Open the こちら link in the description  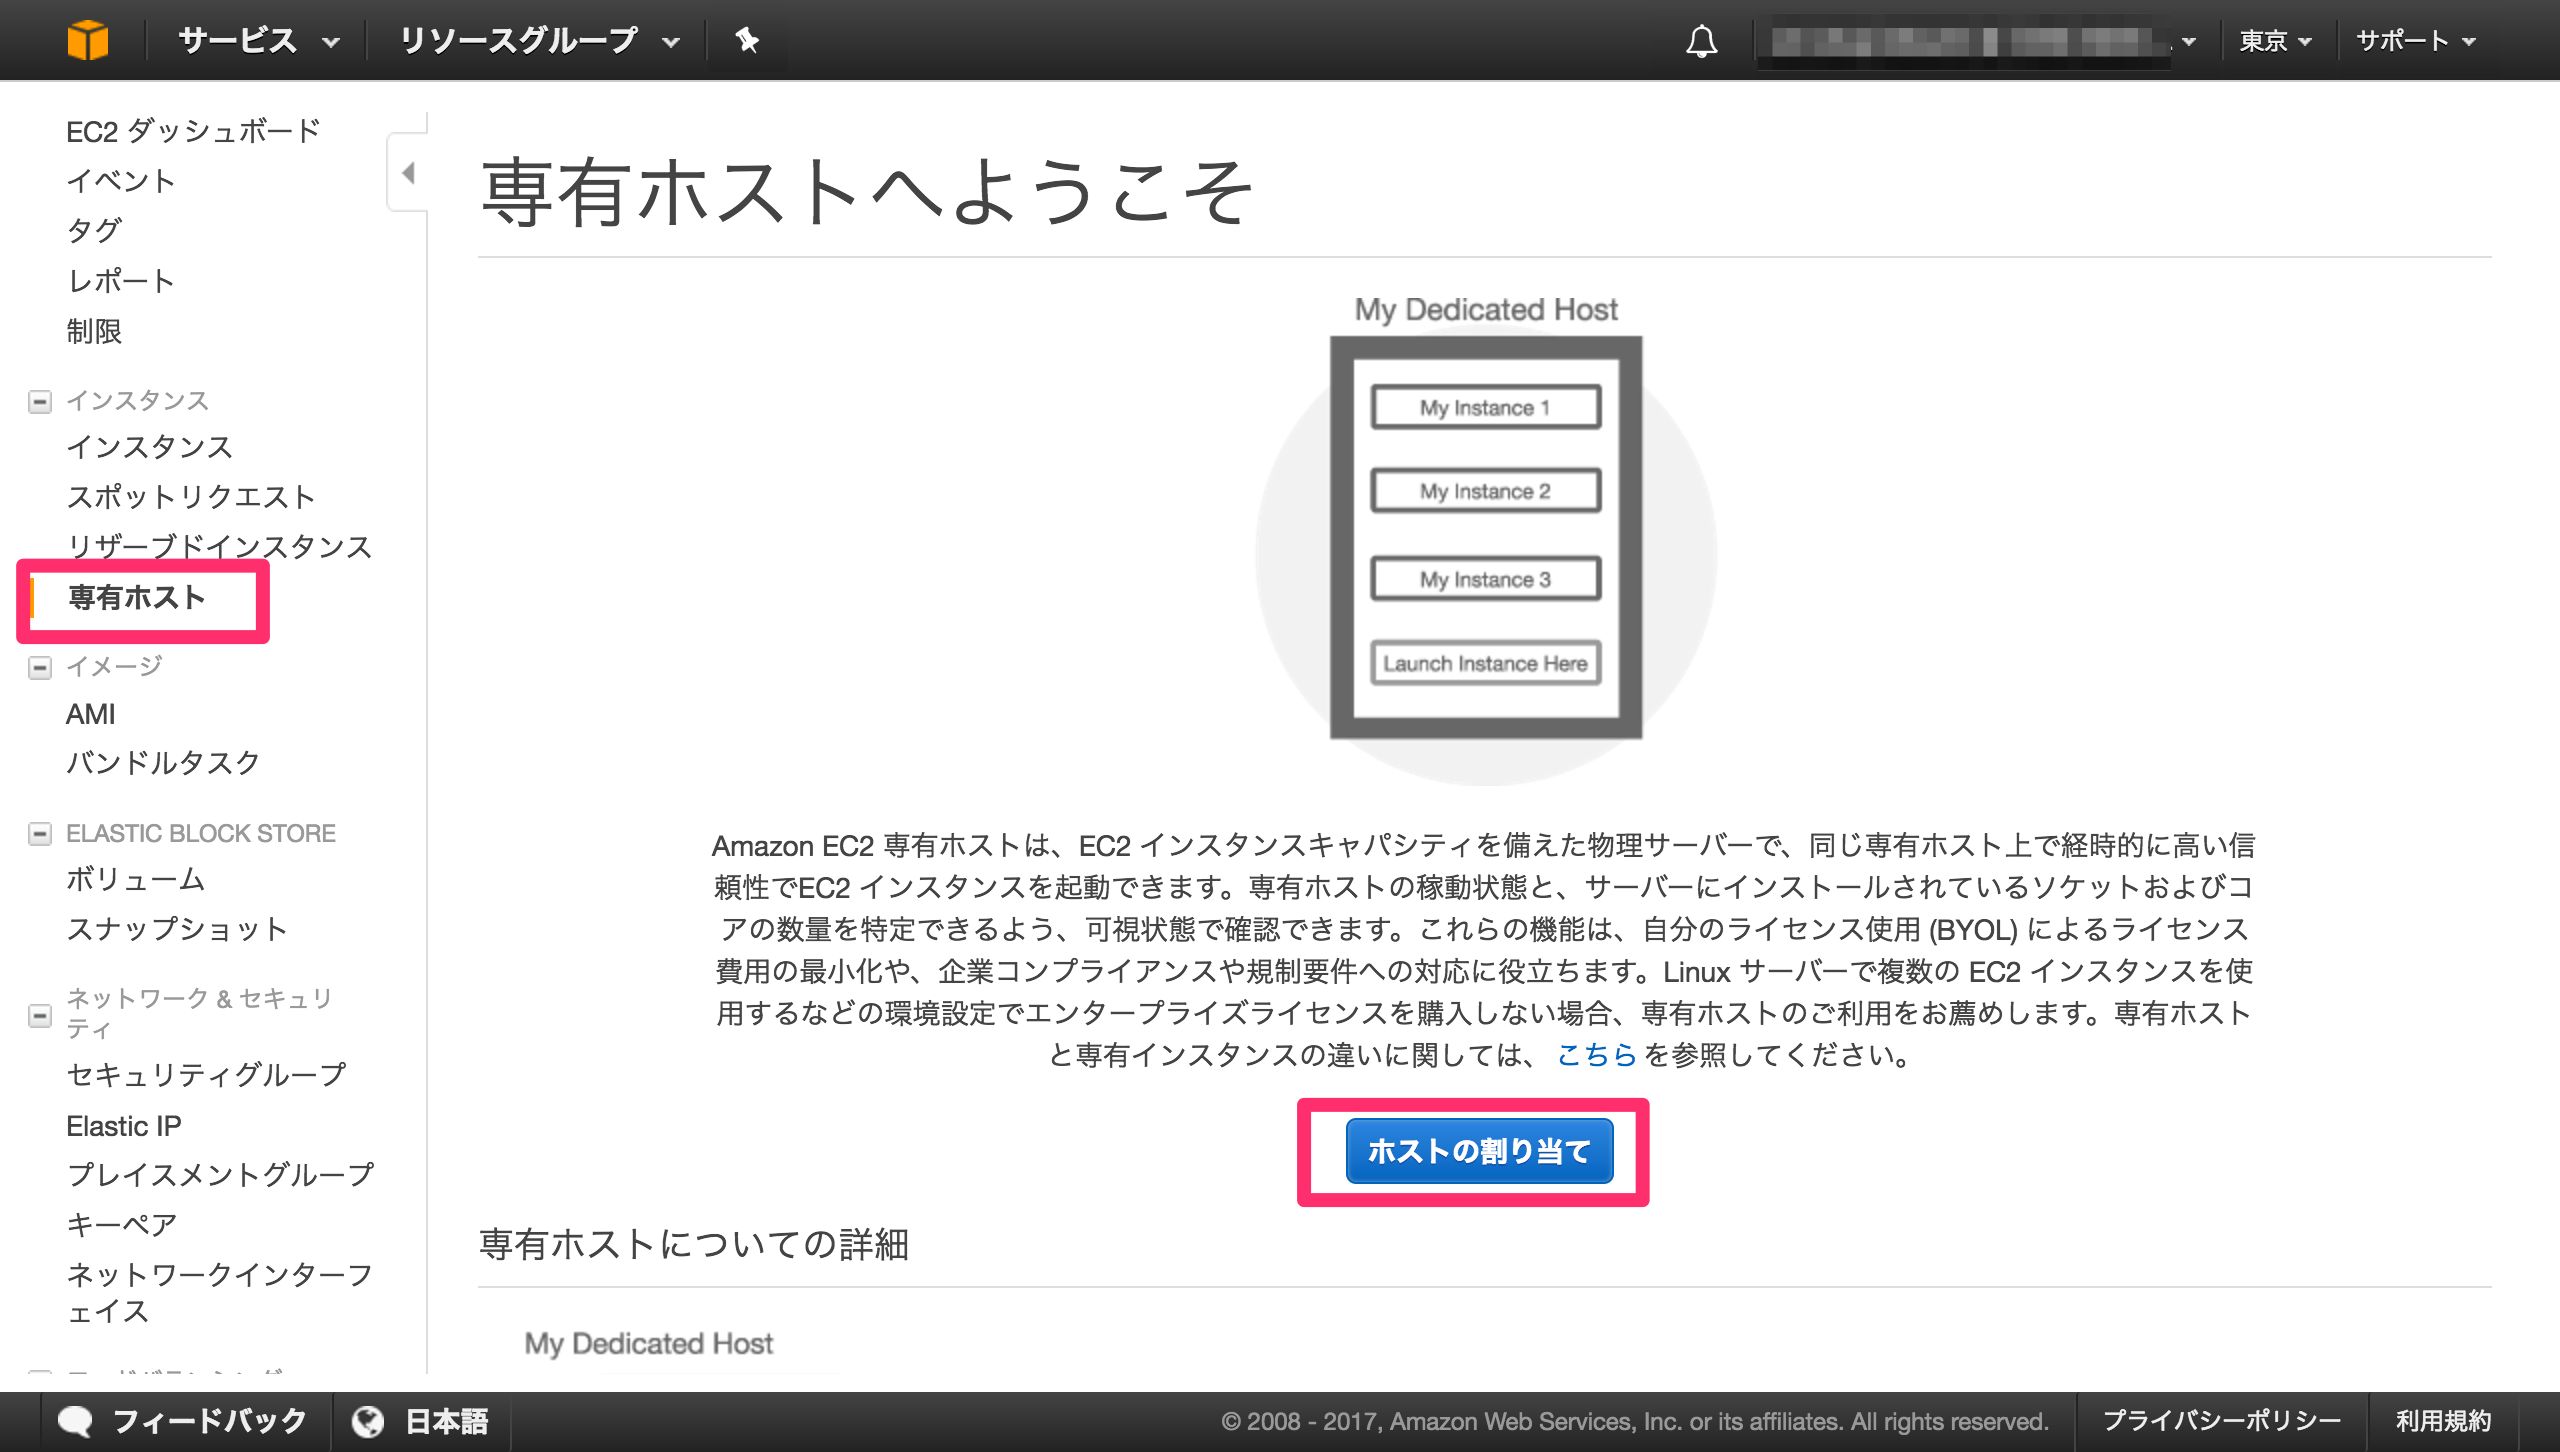(1596, 1054)
